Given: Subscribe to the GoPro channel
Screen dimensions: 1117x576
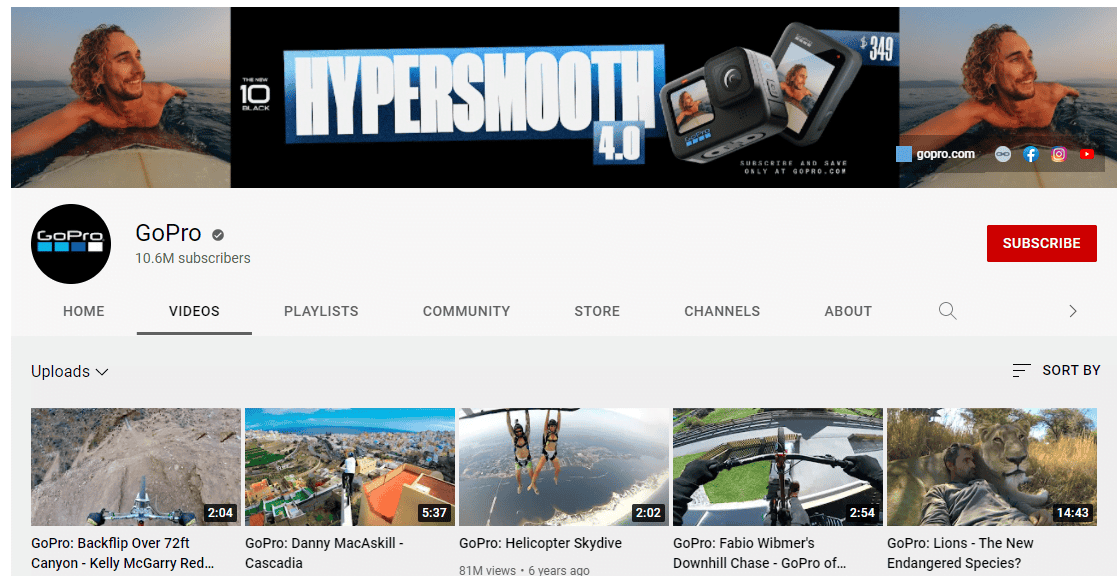Looking at the screenshot, I should coord(1041,243).
